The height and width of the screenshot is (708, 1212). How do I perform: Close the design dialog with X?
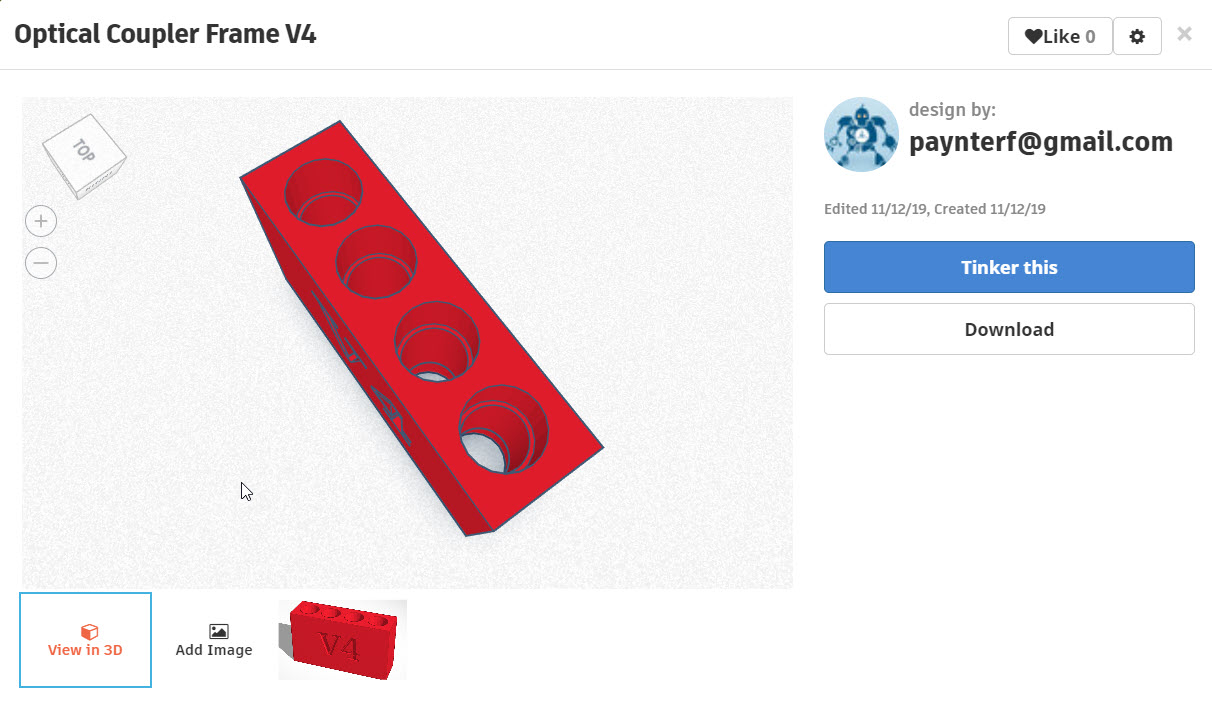tap(1185, 34)
